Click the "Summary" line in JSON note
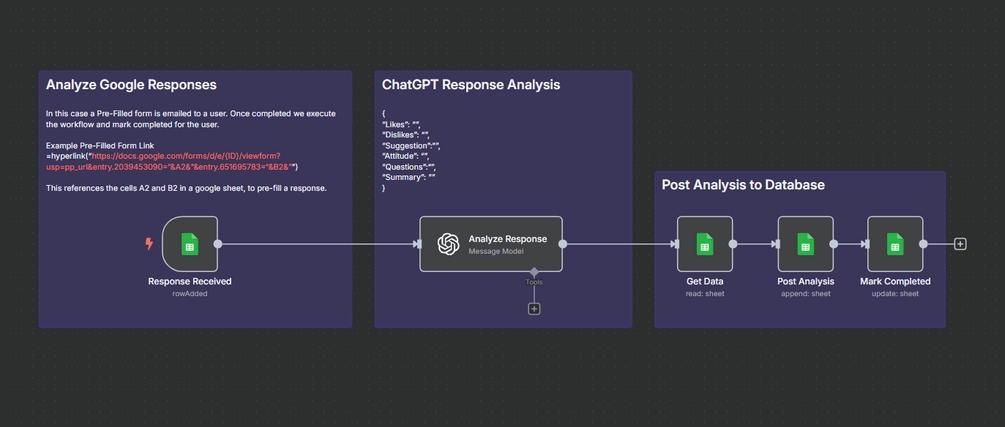Screen dimensions: 1005x427 (409, 178)
